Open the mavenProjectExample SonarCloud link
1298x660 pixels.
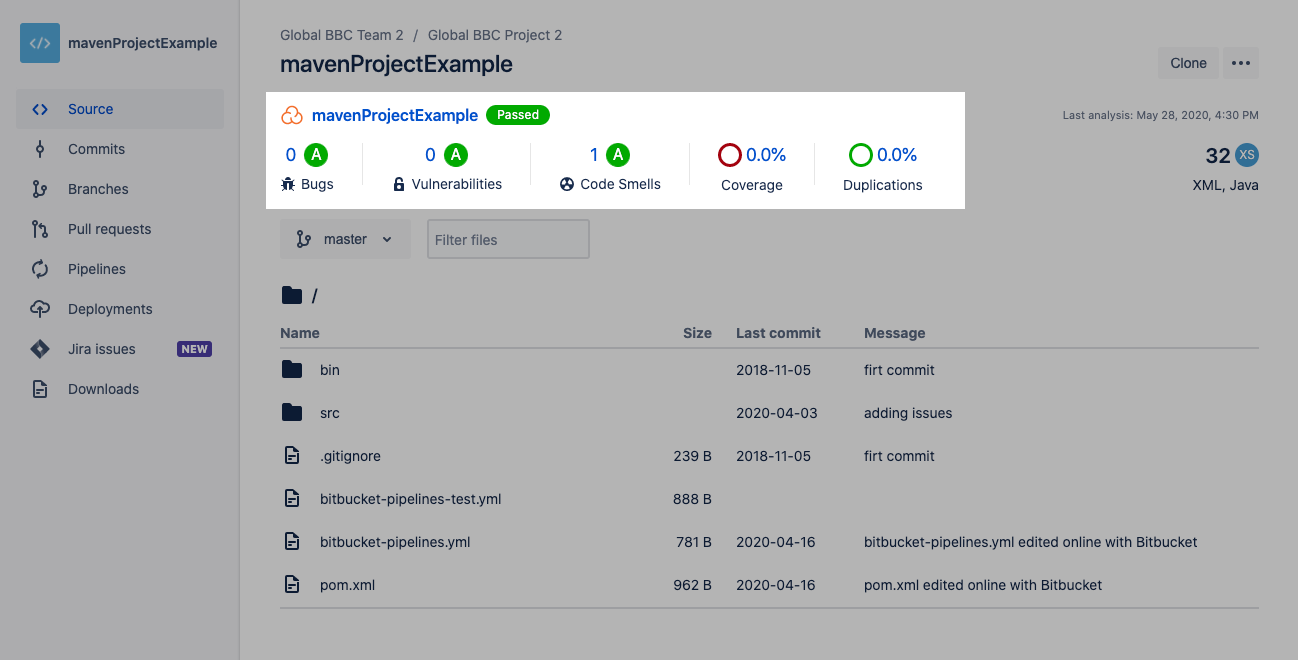(x=395, y=115)
